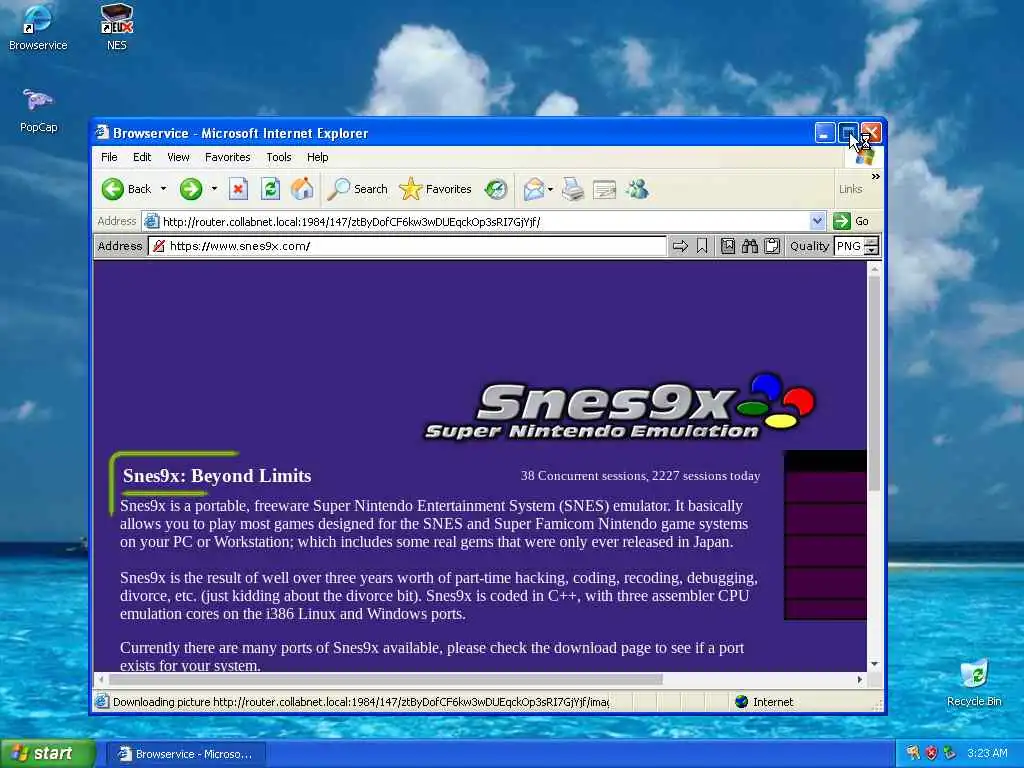Open the Edit menu
The image size is (1024, 768).
tap(142, 157)
